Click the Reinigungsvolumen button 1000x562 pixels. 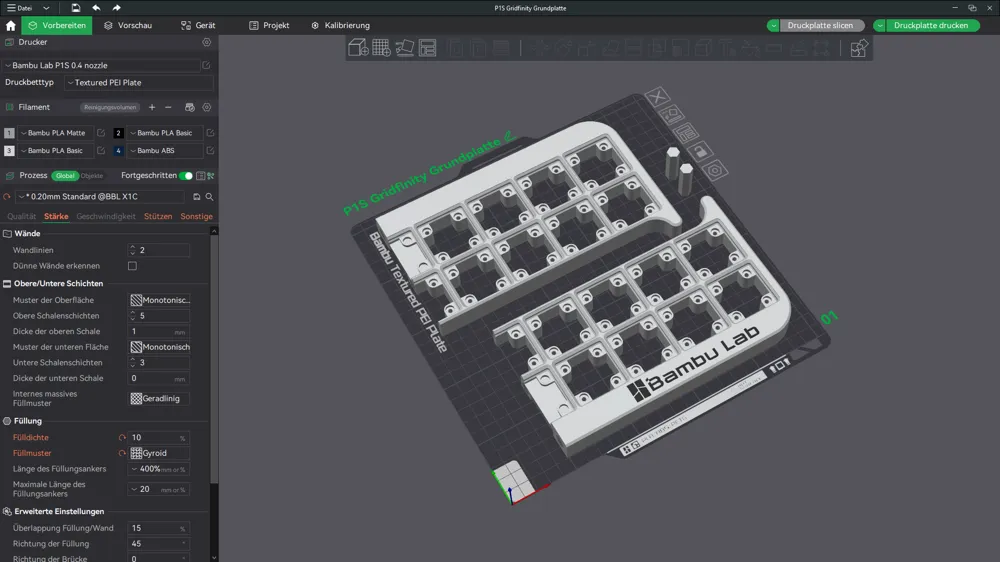(x=110, y=107)
